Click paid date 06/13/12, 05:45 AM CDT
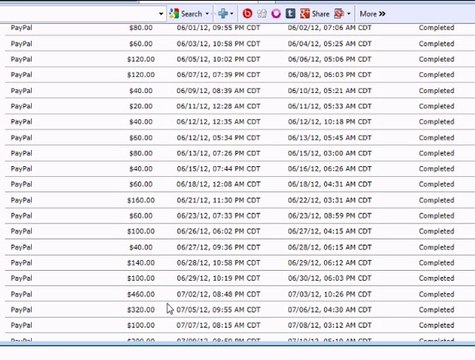The height and width of the screenshot is (360, 475). (329, 138)
